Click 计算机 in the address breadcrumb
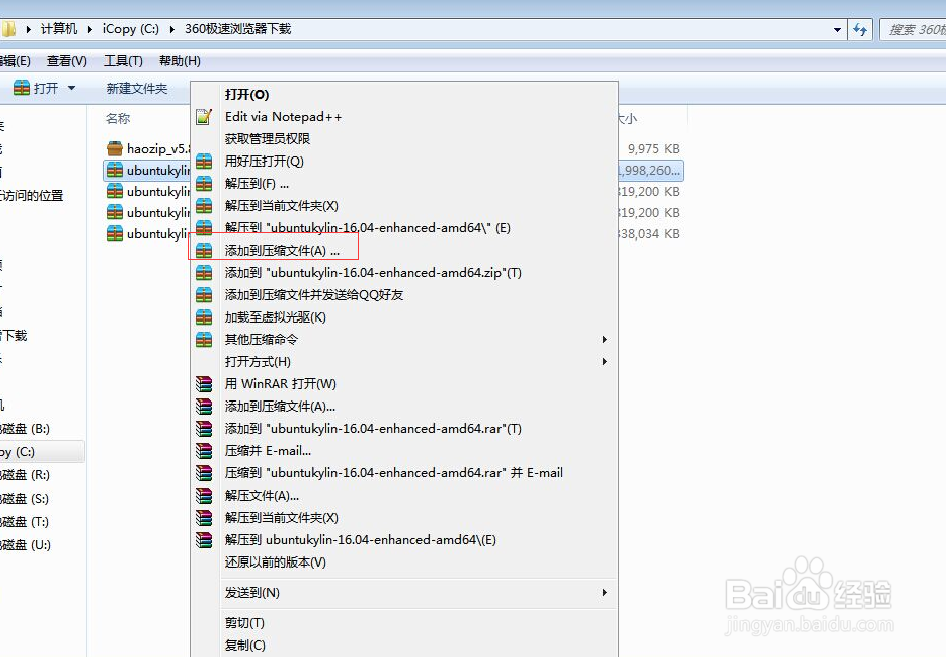 [x=59, y=29]
